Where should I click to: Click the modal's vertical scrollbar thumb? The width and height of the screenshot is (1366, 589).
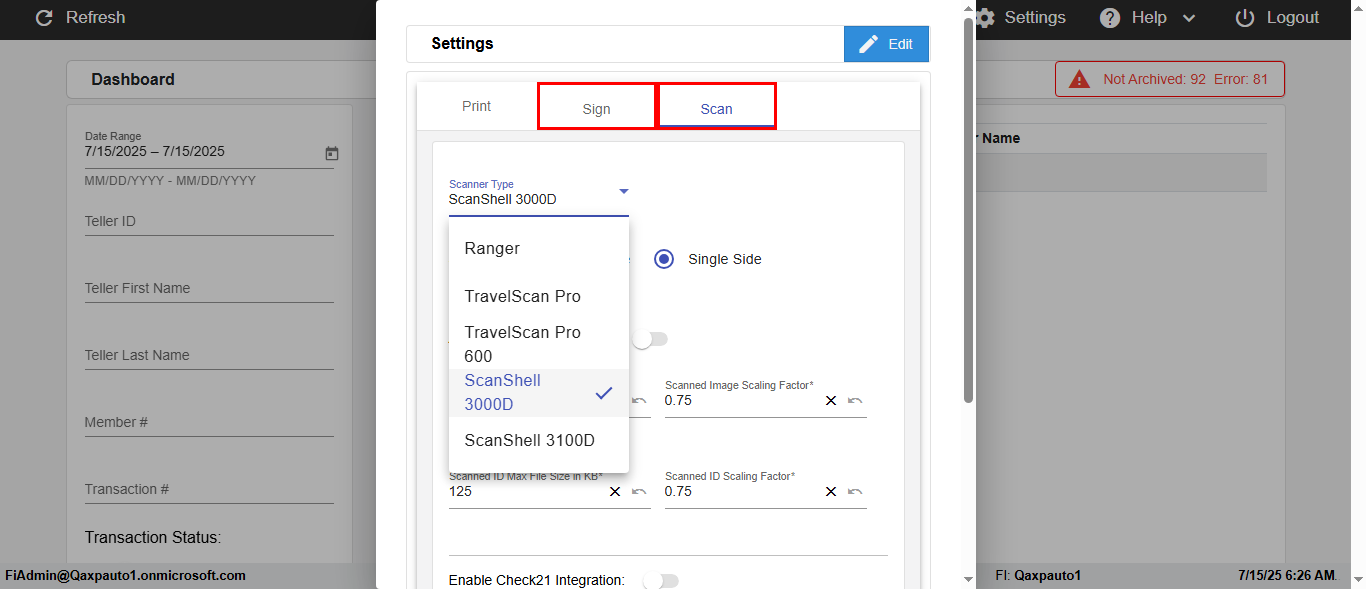tap(968, 210)
